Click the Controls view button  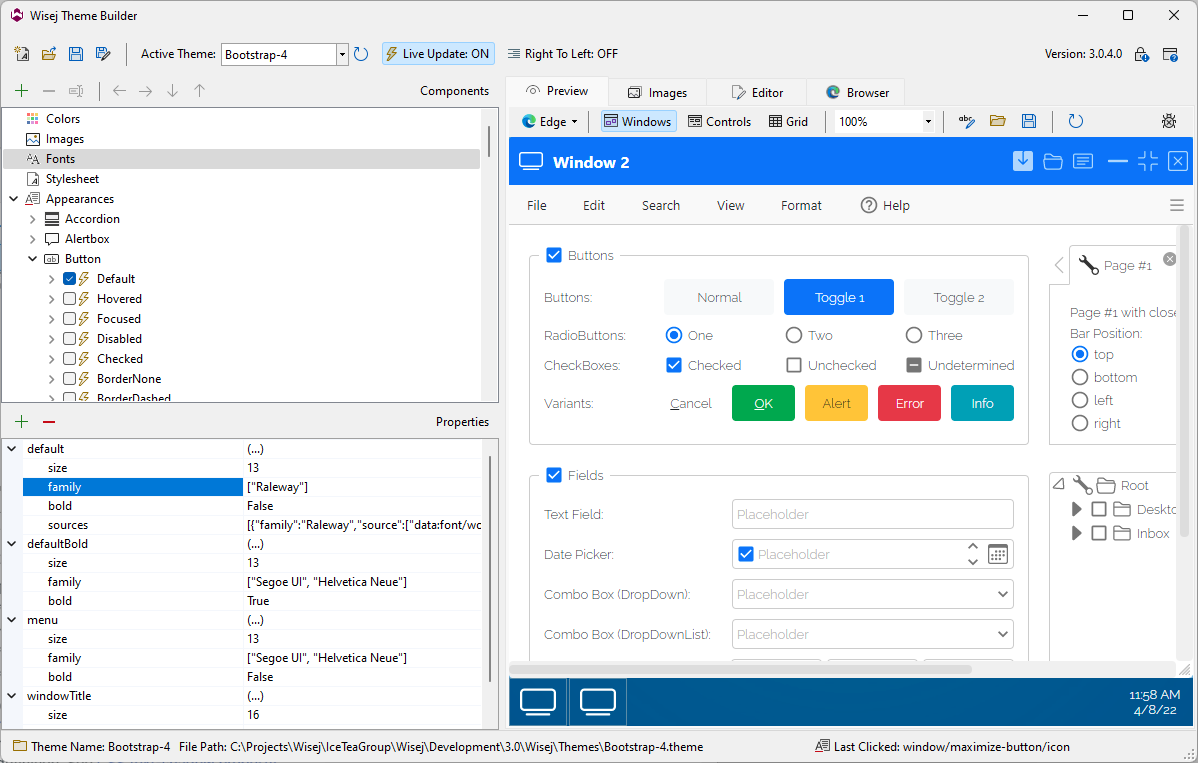(x=720, y=121)
